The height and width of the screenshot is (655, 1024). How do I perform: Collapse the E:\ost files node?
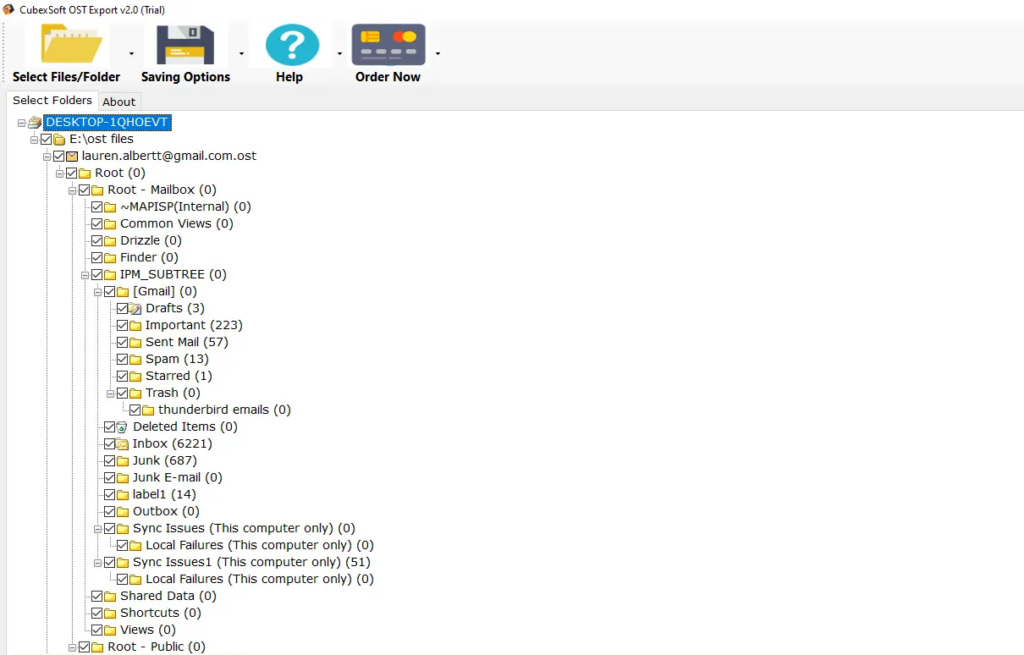tap(34, 140)
